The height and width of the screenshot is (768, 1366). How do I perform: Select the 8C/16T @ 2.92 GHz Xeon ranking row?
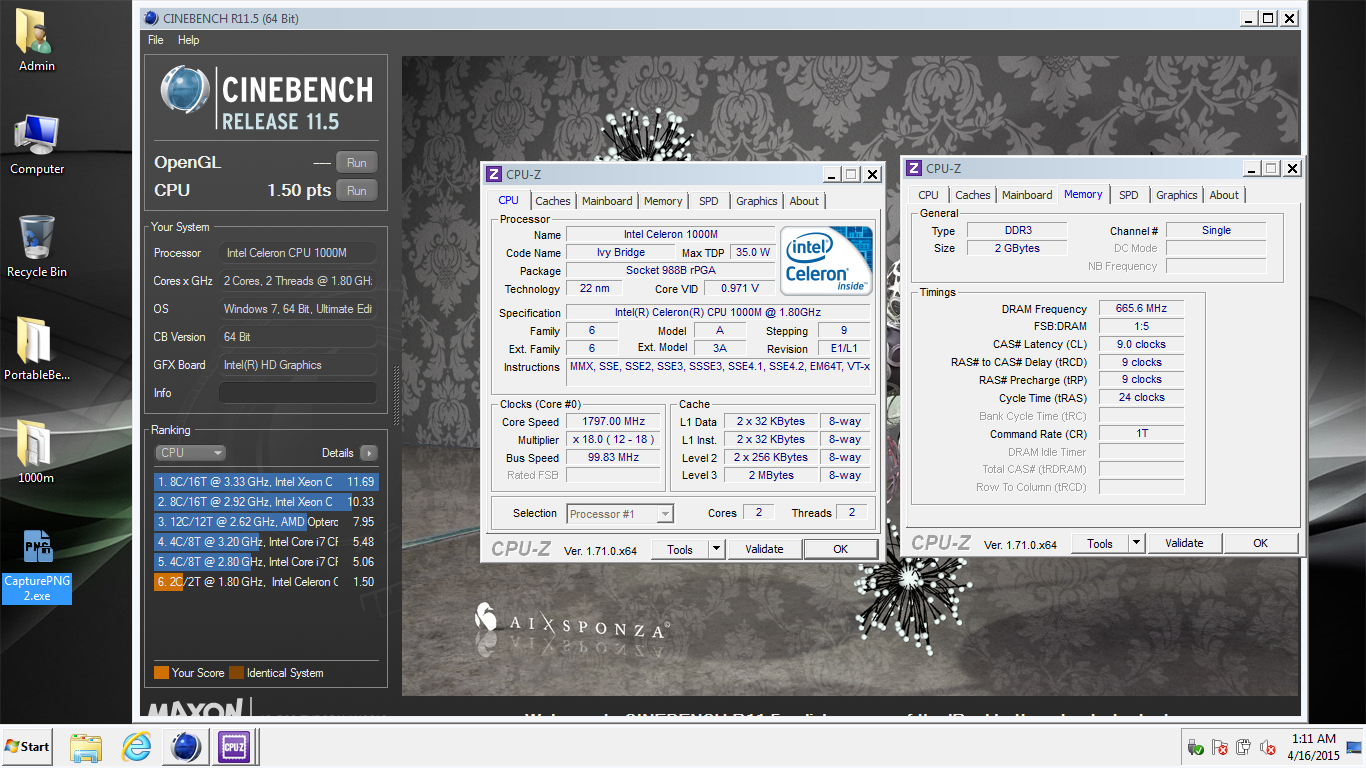tap(266, 502)
